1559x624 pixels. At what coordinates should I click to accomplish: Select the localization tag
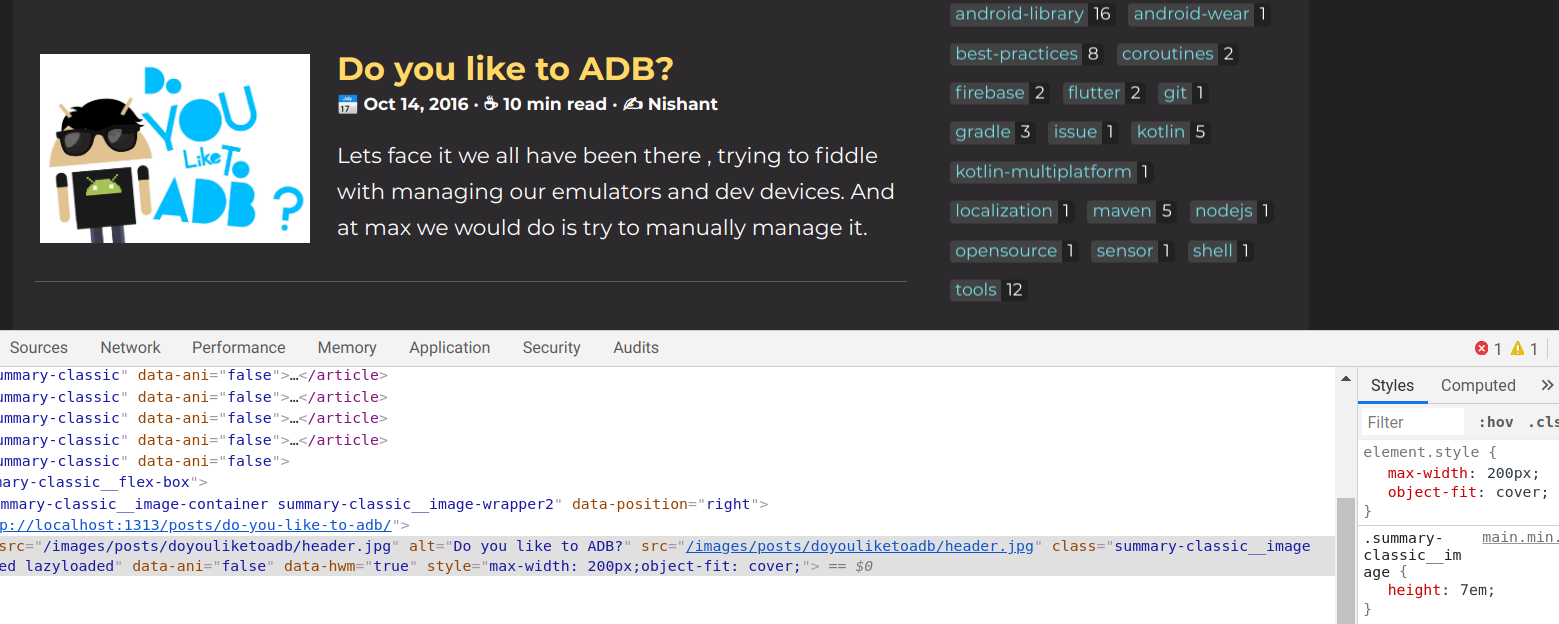coord(1003,211)
